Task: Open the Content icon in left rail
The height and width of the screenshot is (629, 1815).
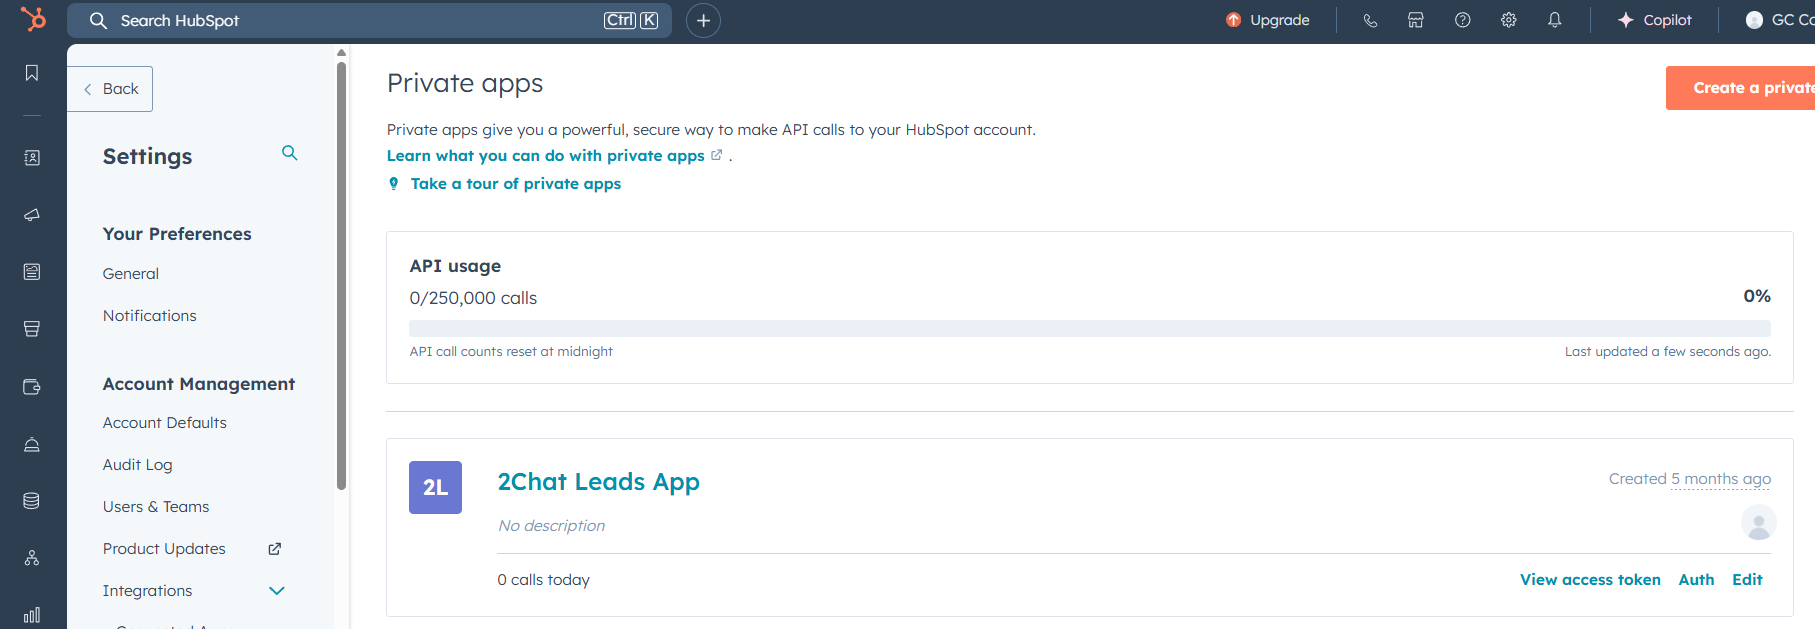Action: (x=32, y=272)
